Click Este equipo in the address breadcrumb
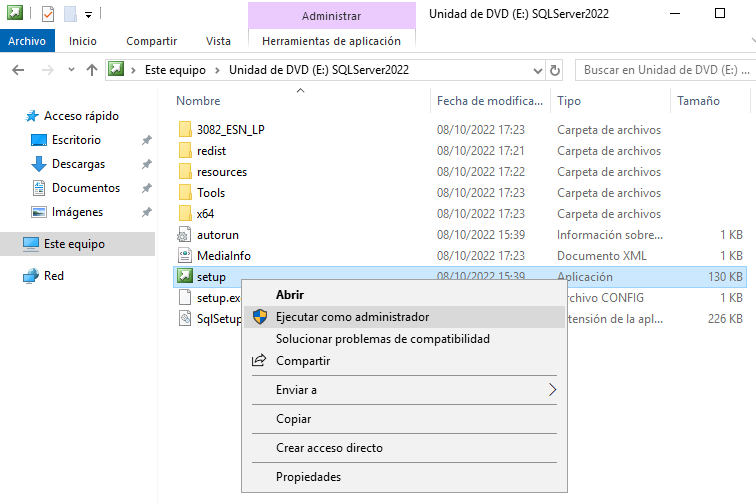This screenshot has width=756, height=504. tap(175, 70)
